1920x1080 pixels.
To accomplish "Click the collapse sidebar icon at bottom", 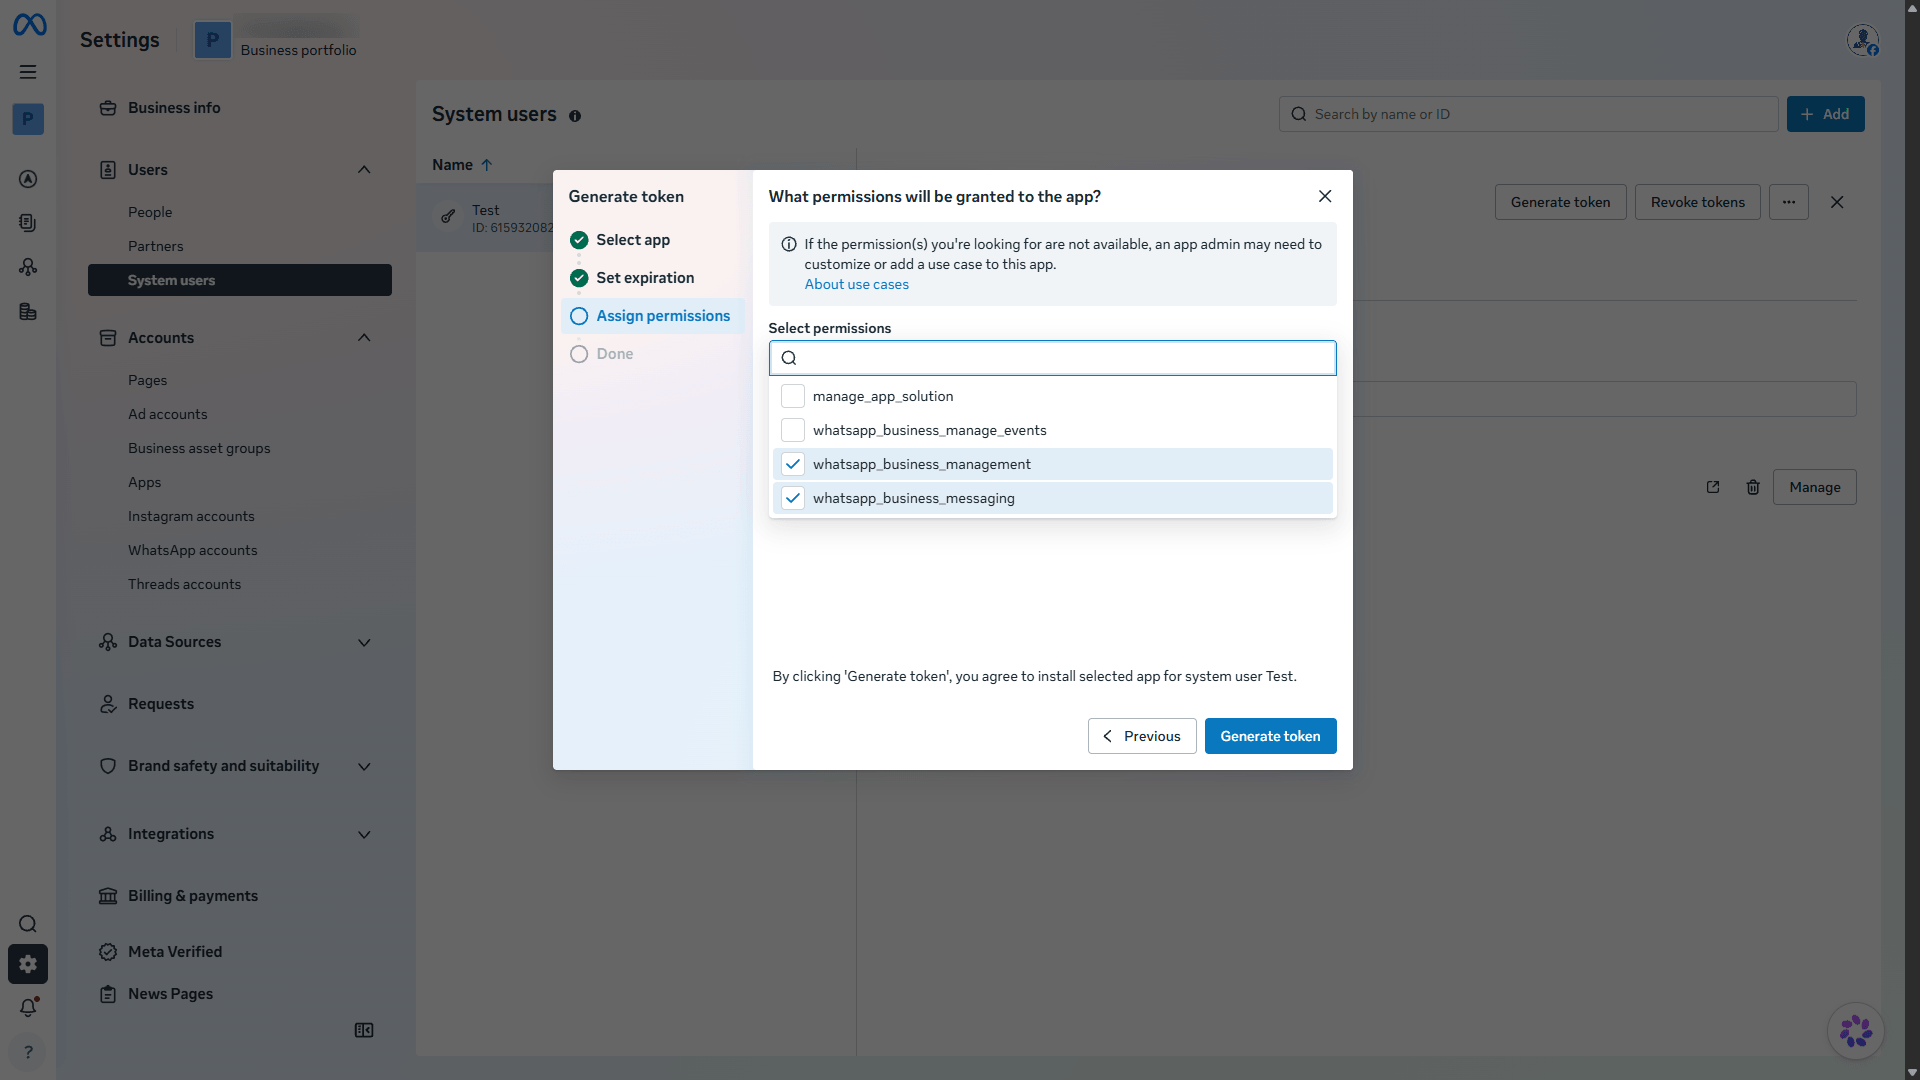I will click(x=364, y=1030).
